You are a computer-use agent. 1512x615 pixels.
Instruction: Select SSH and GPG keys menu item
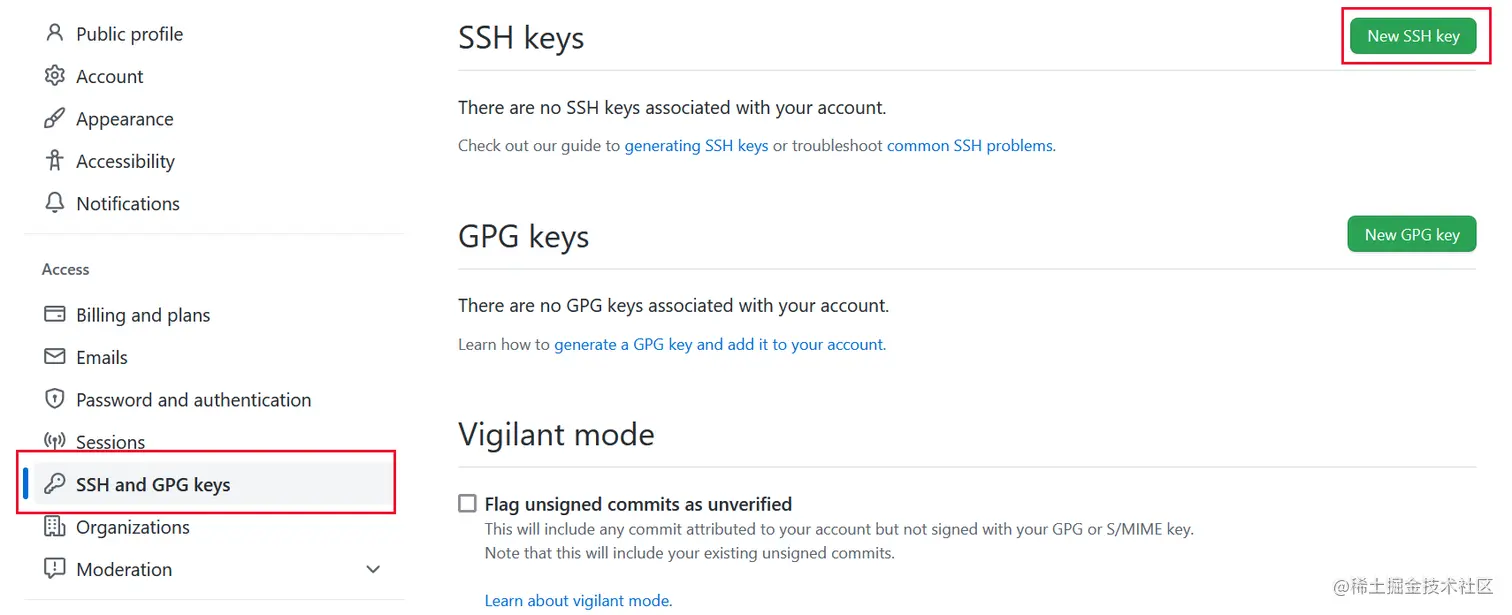[153, 485]
